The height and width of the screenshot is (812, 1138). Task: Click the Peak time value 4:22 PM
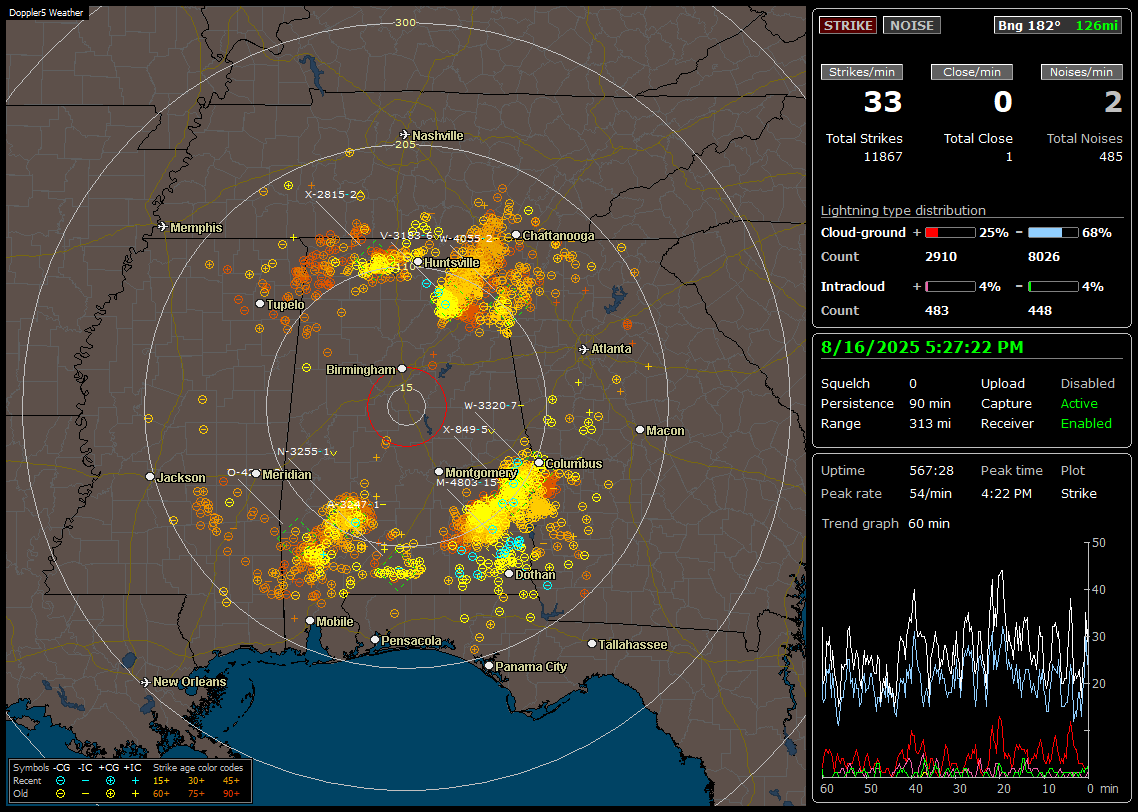click(x=1006, y=493)
